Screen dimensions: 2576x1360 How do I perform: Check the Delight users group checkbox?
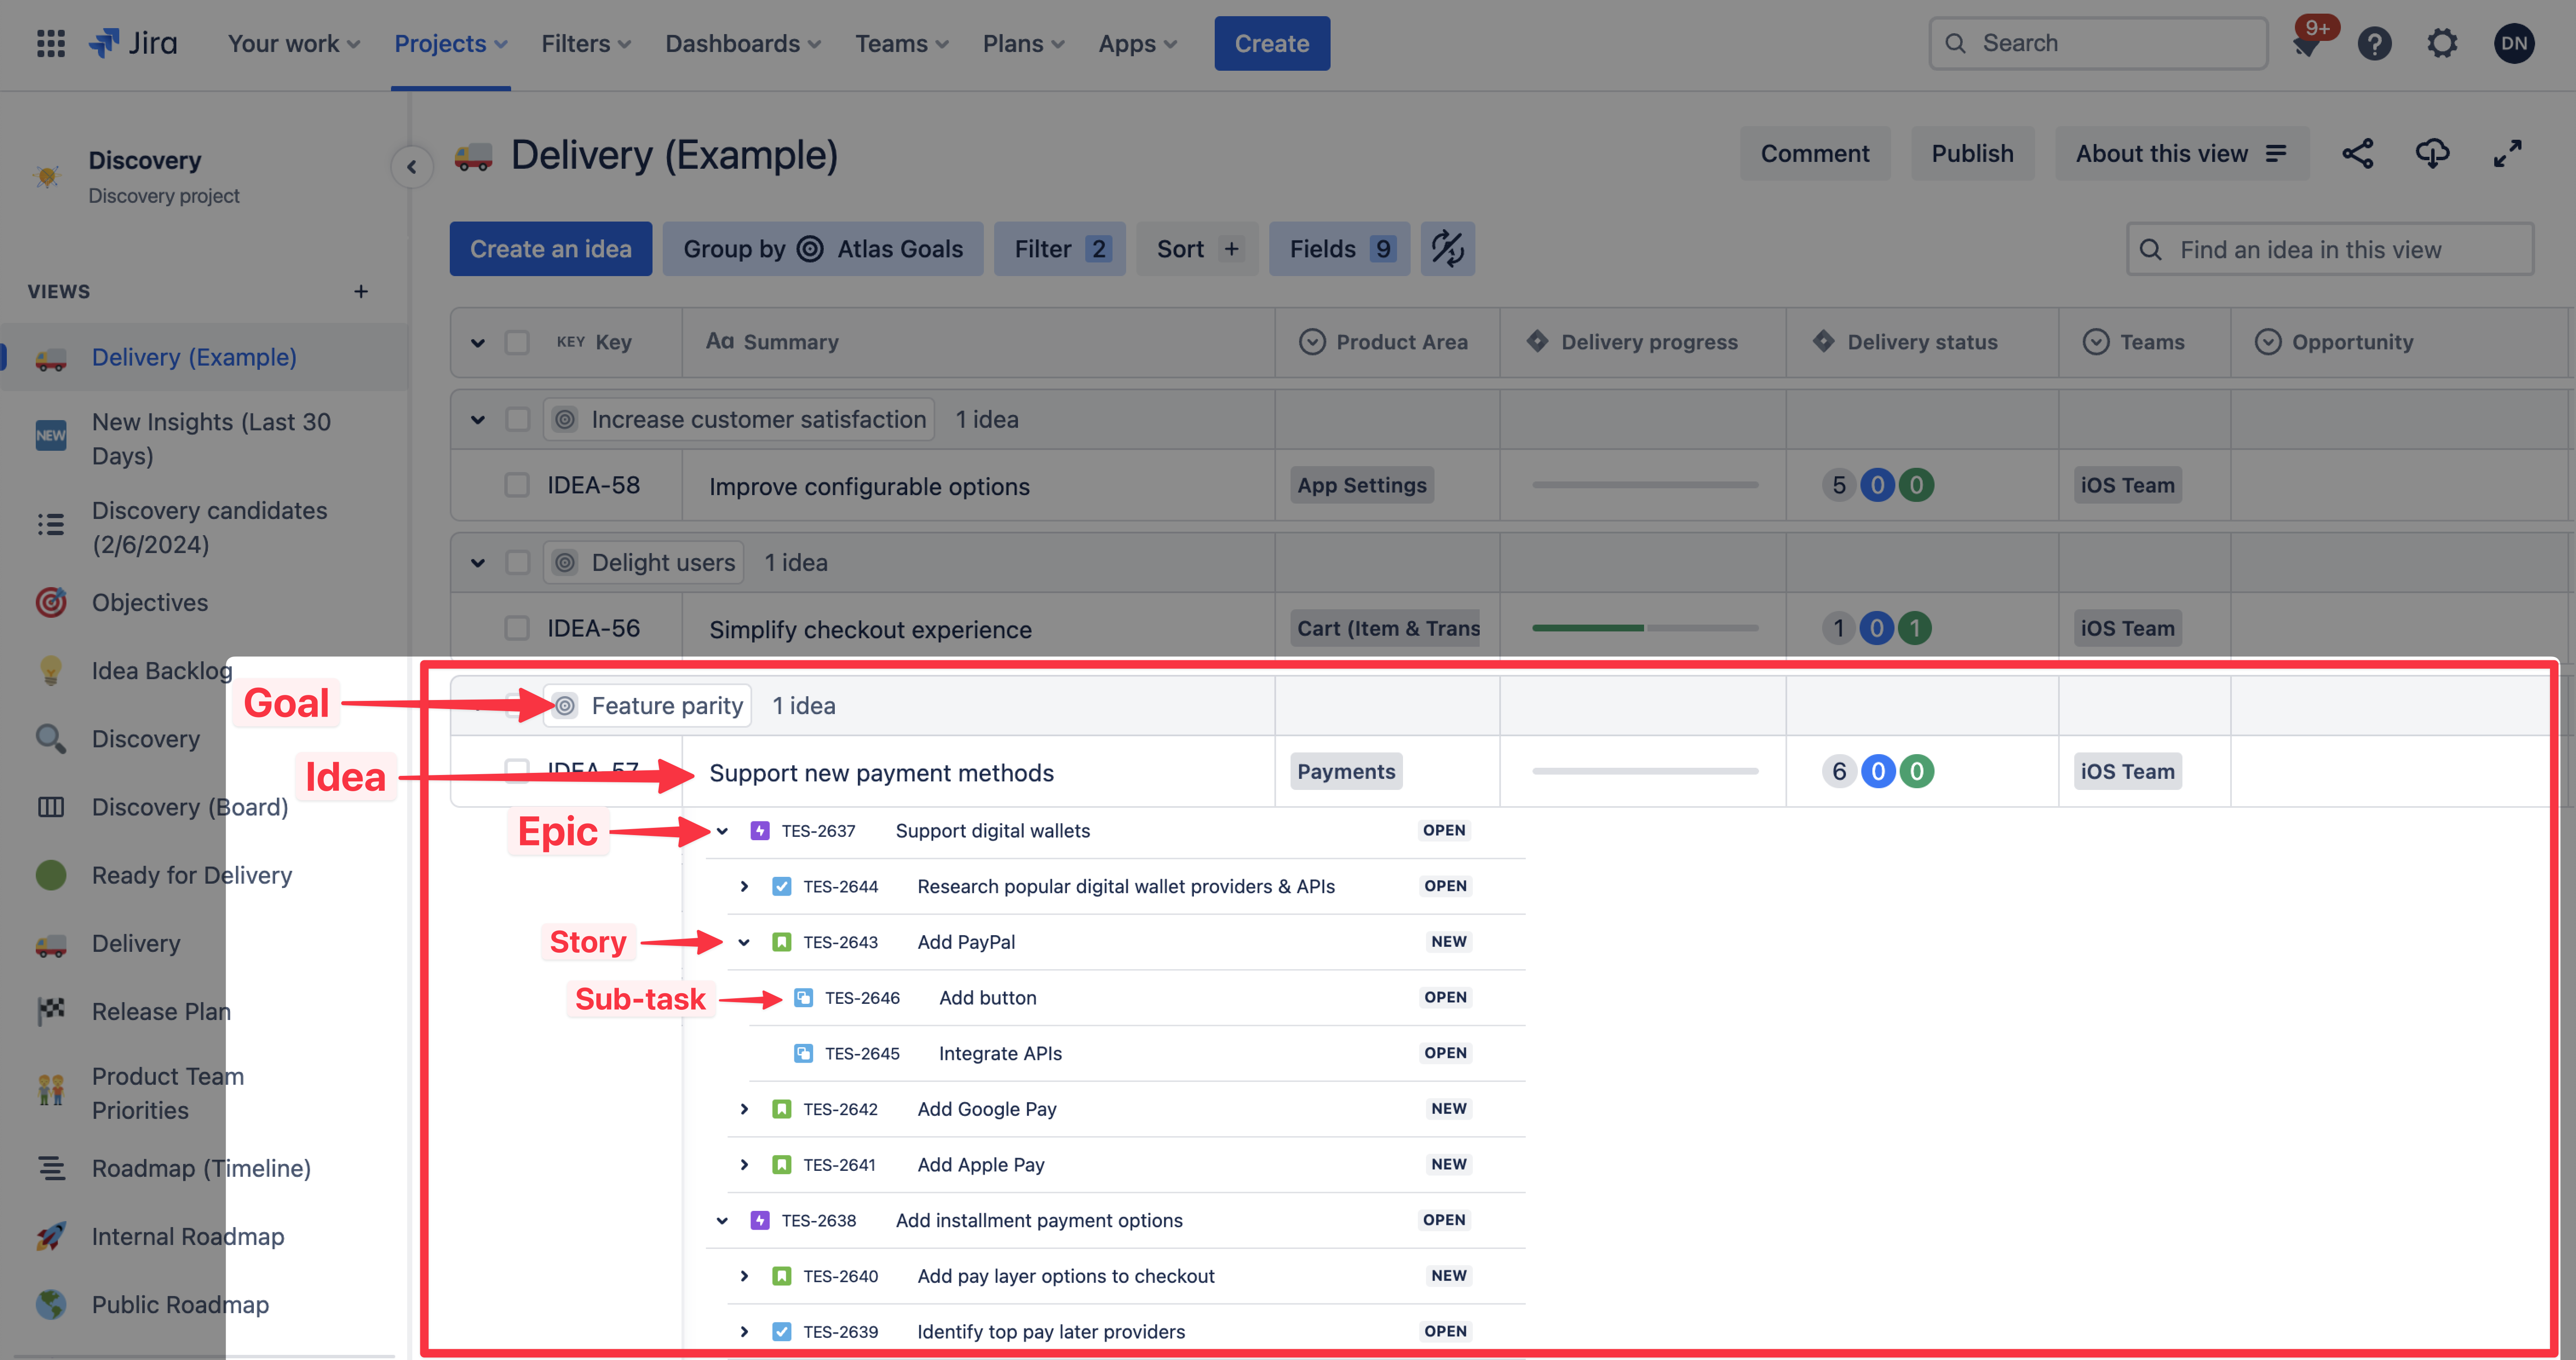(517, 563)
